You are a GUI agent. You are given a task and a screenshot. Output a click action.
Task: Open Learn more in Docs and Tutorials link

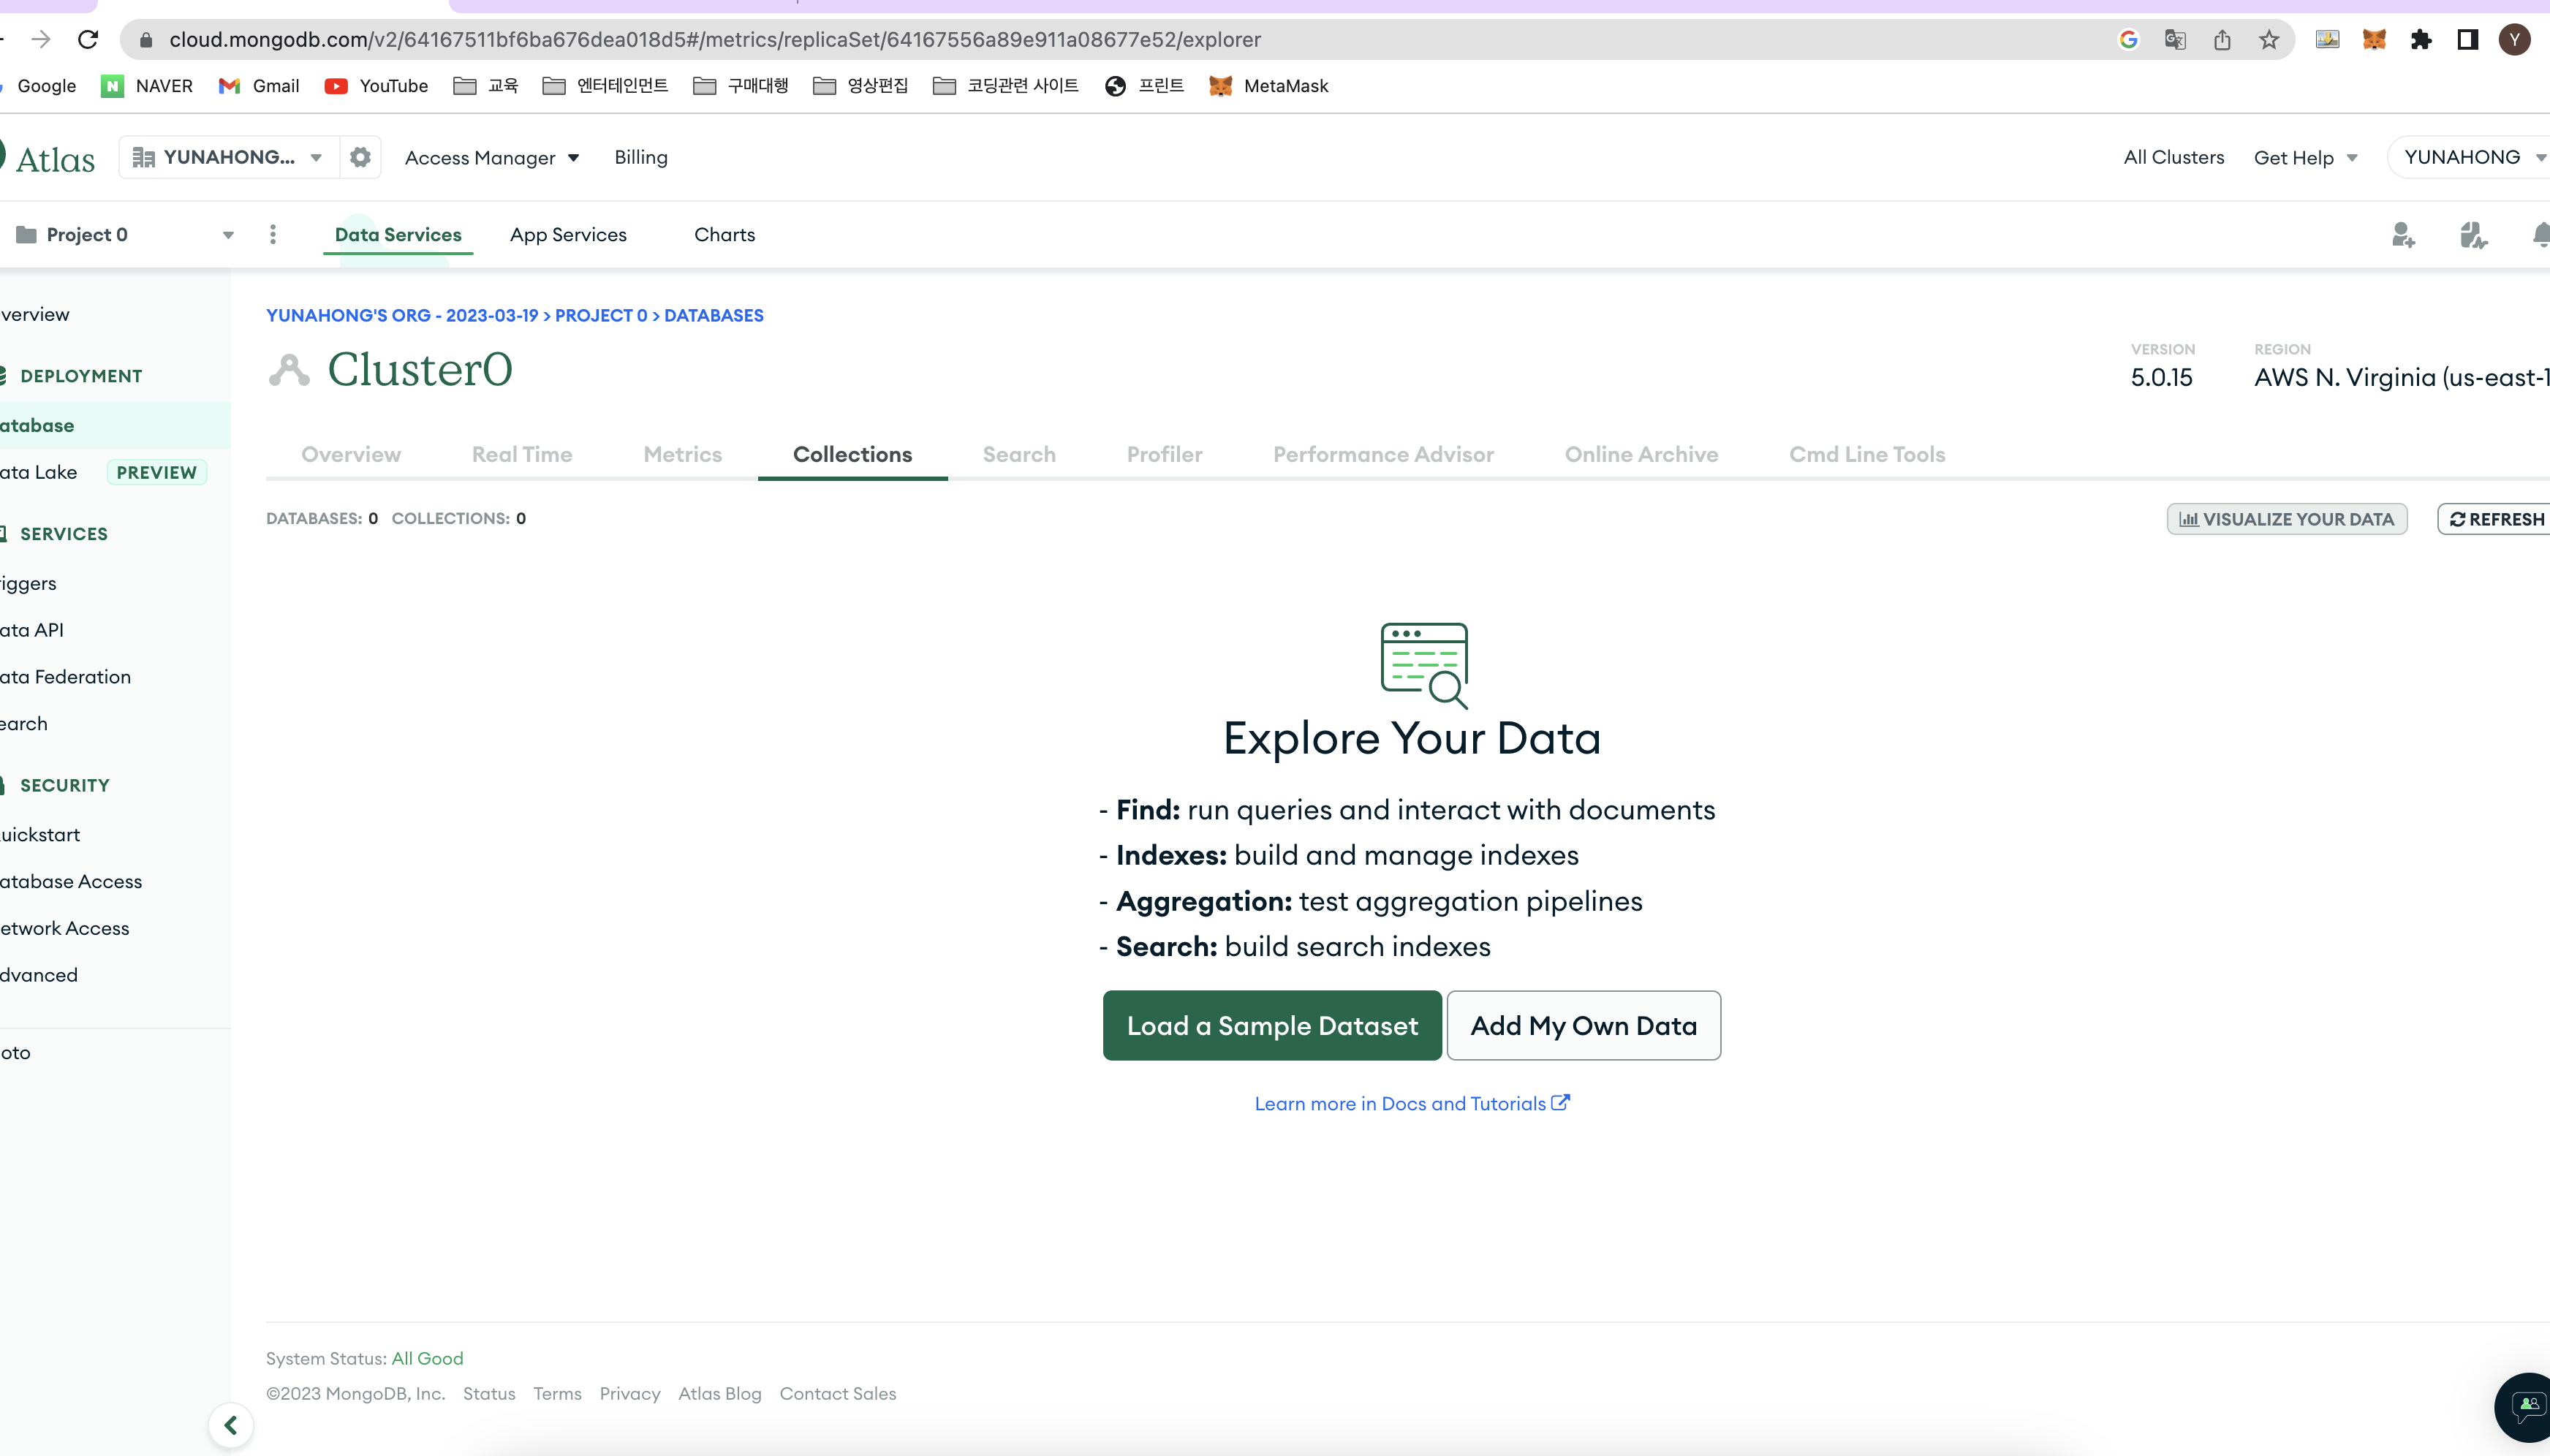click(x=1412, y=1103)
